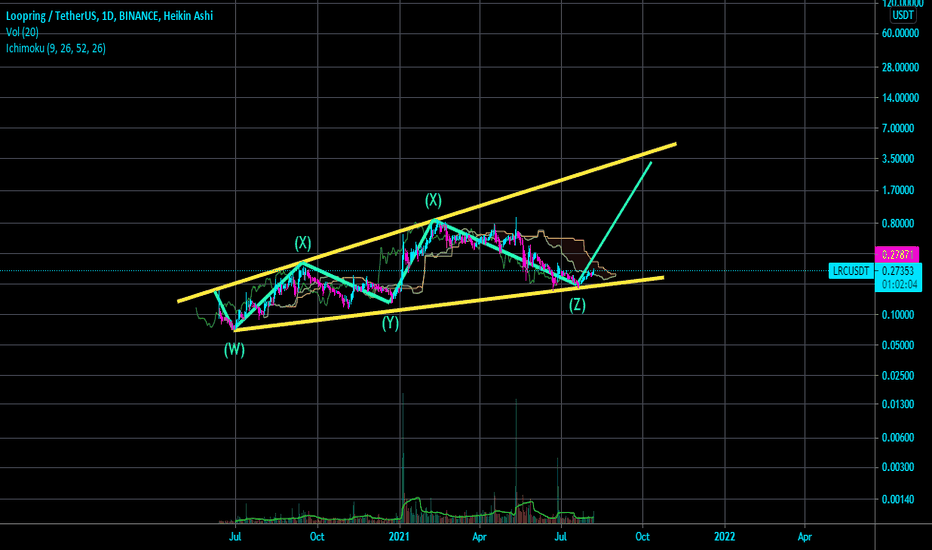Click the 0.00300 price axis level
The image size is (932, 550).
click(900, 467)
